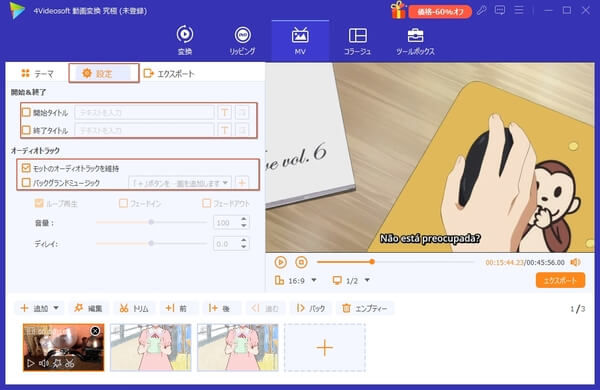
Task: Toggle the ループ再生 checkbox
Action: 39,203
